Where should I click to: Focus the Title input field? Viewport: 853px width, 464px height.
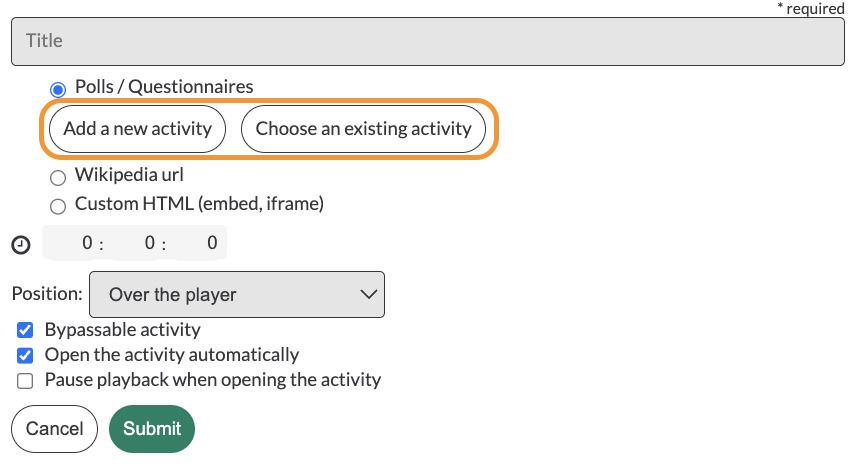coord(428,41)
